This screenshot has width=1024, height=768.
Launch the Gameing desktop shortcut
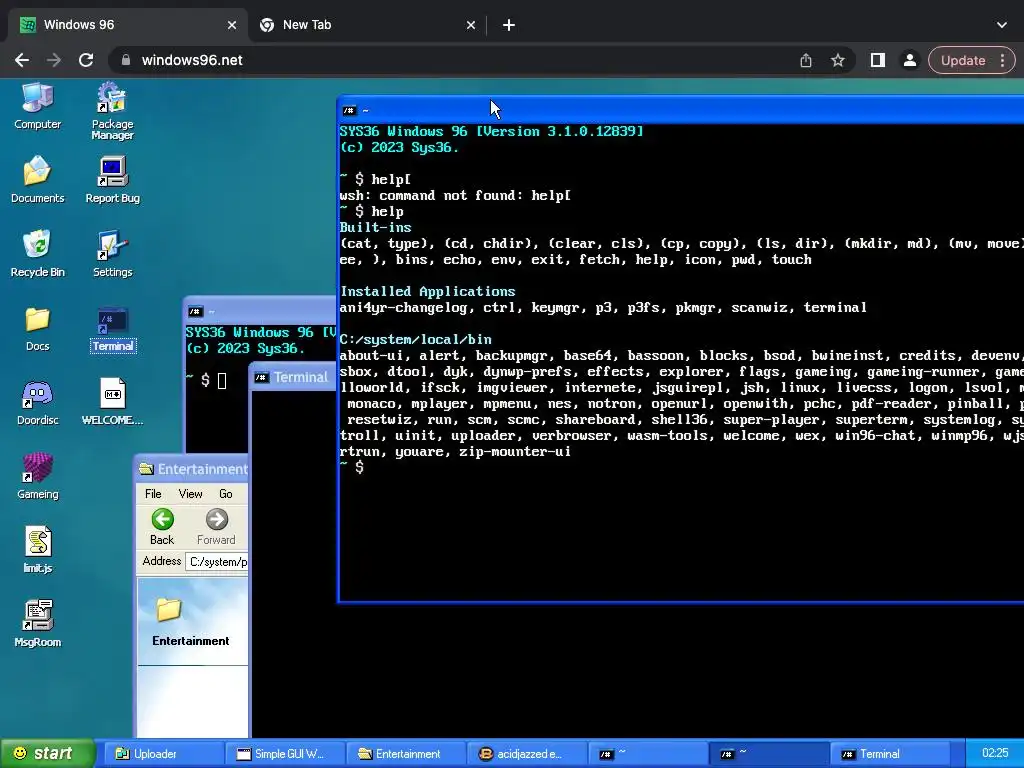tap(37, 476)
